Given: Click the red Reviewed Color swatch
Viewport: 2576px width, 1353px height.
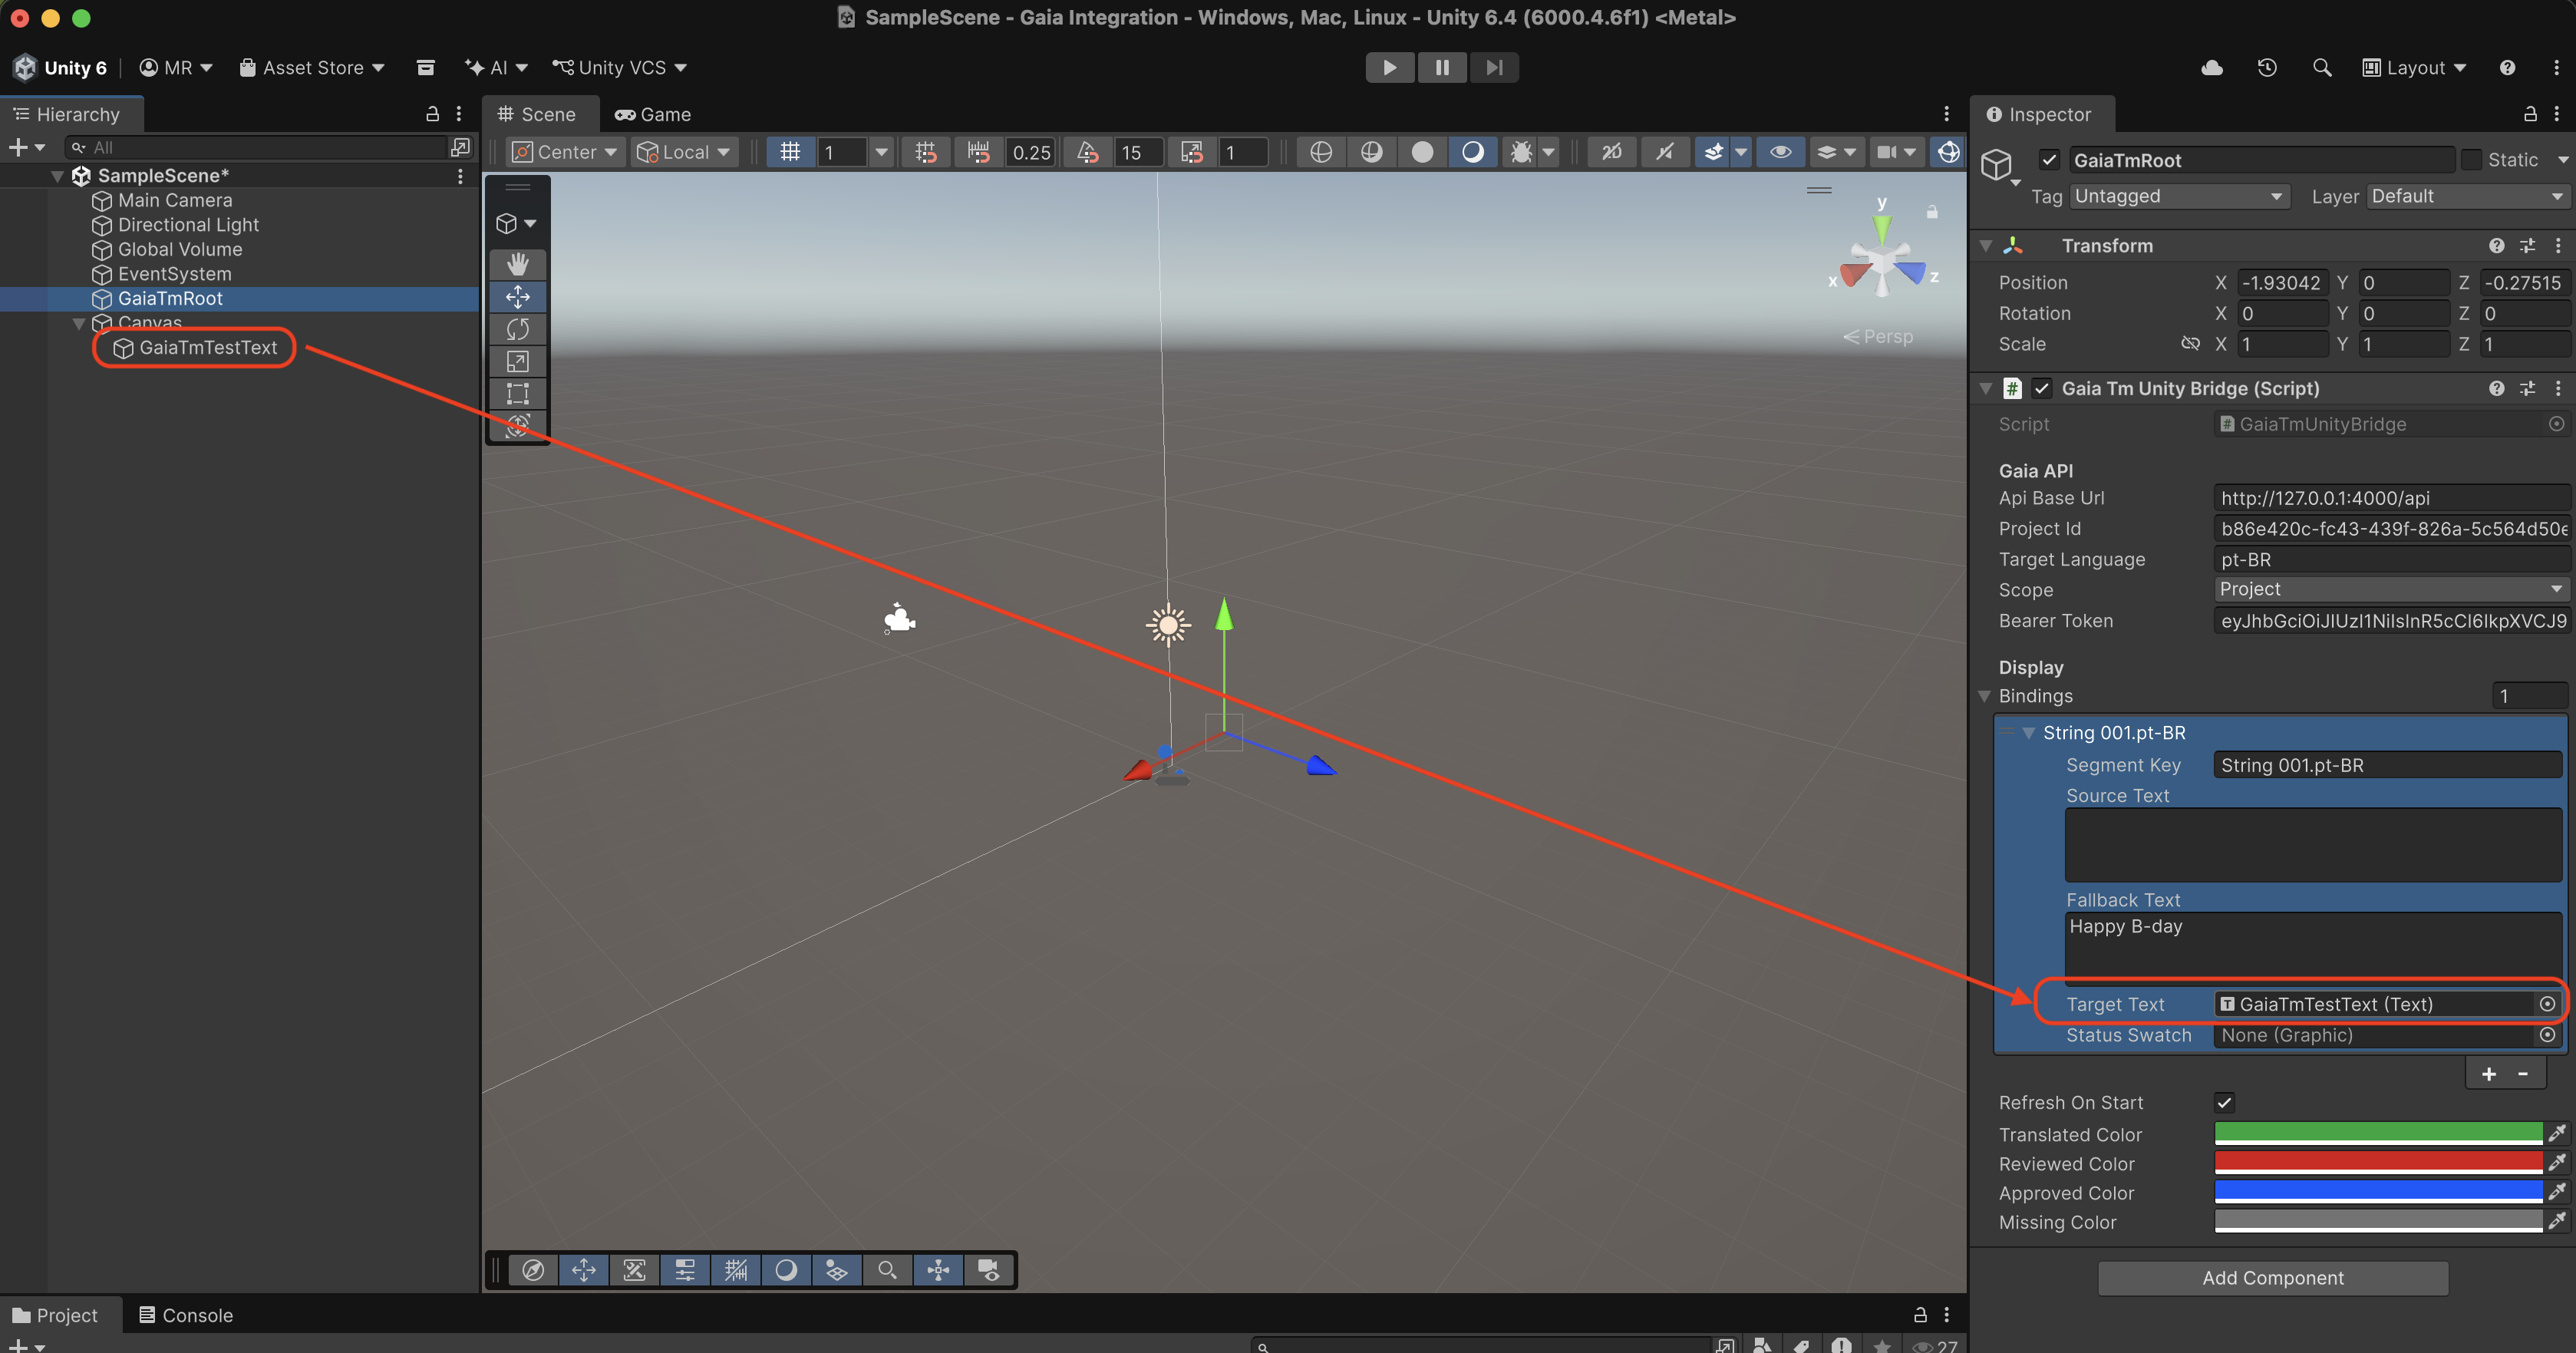Looking at the screenshot, I should click(x=2378, y=1163).
